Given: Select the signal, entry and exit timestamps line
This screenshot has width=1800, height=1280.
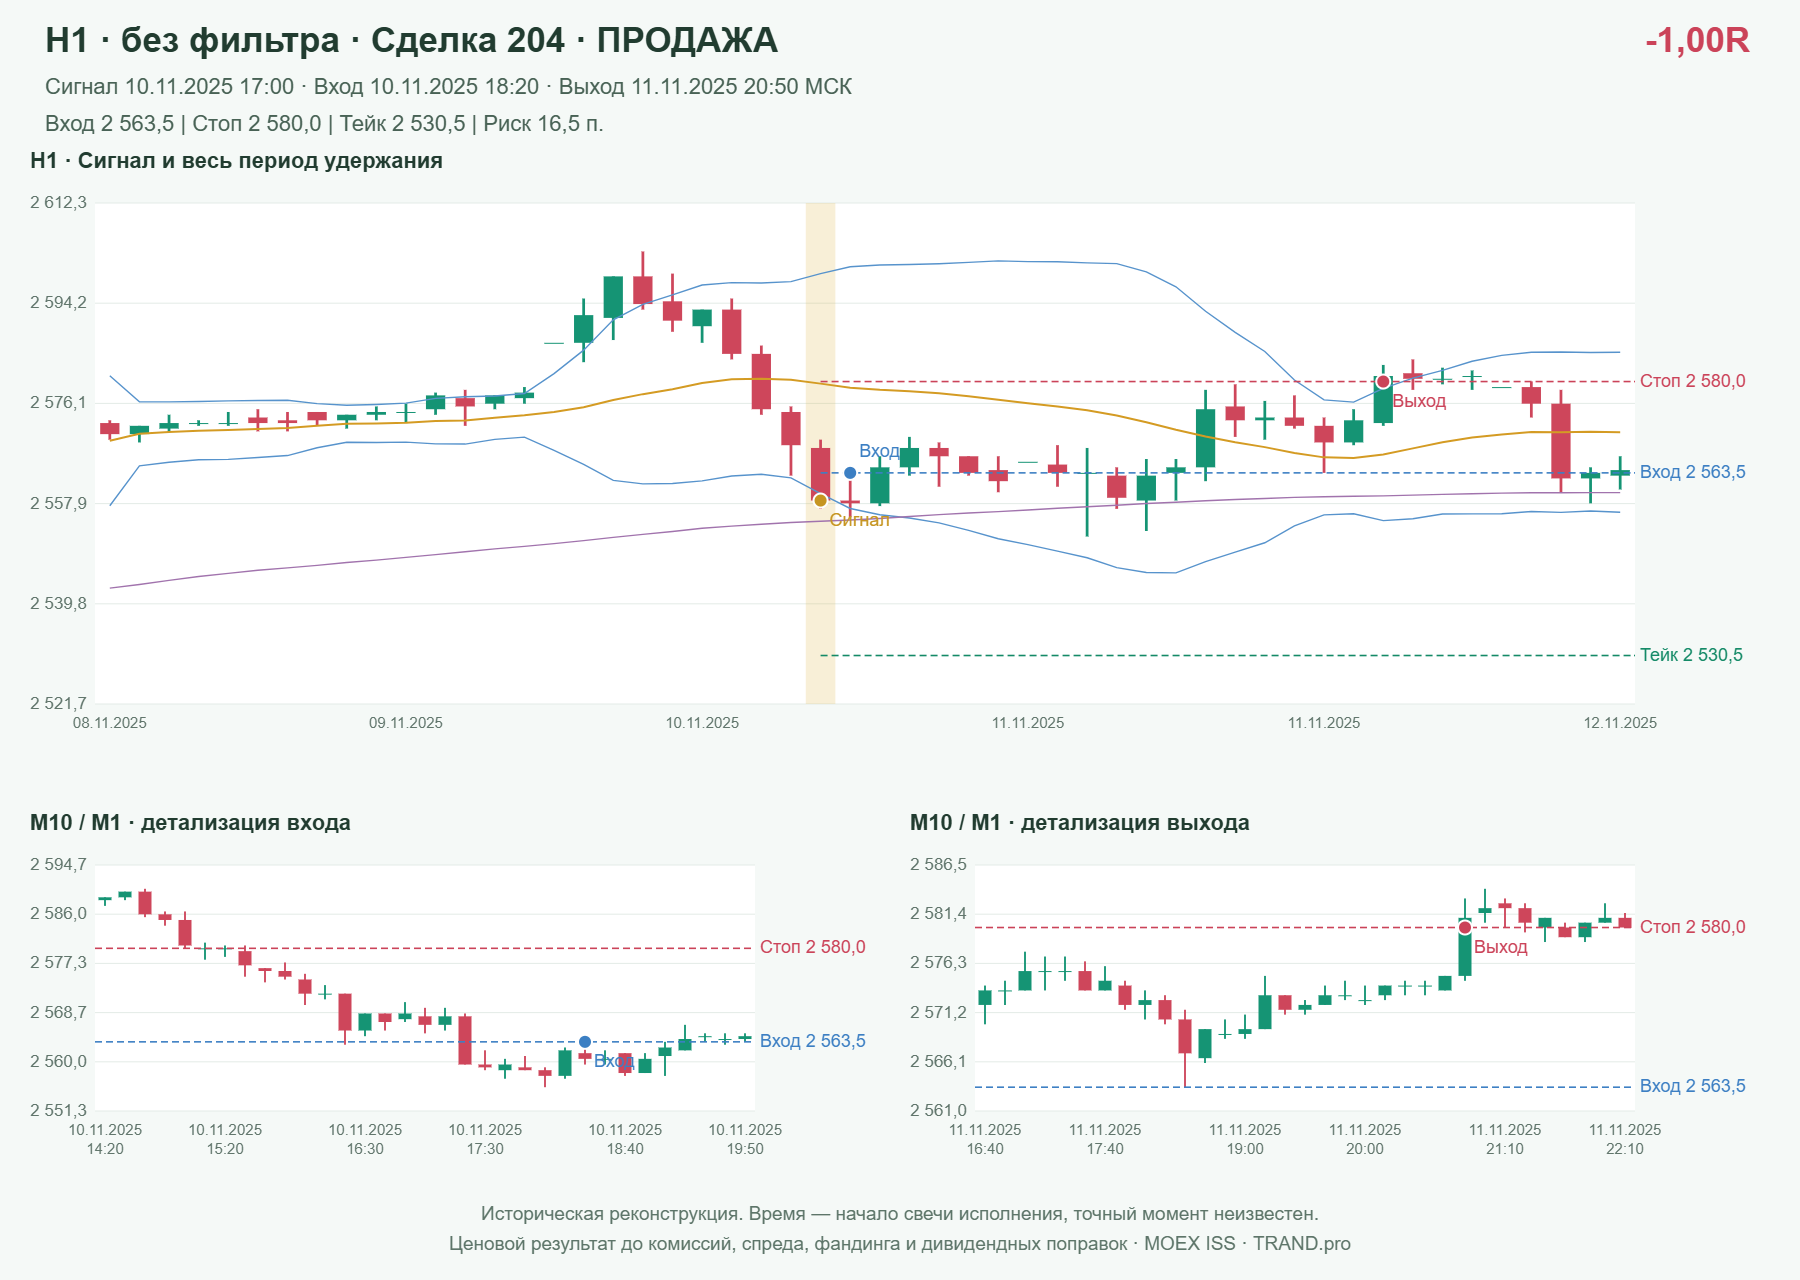Looking at the screenshot, I should tap(448, 87).
